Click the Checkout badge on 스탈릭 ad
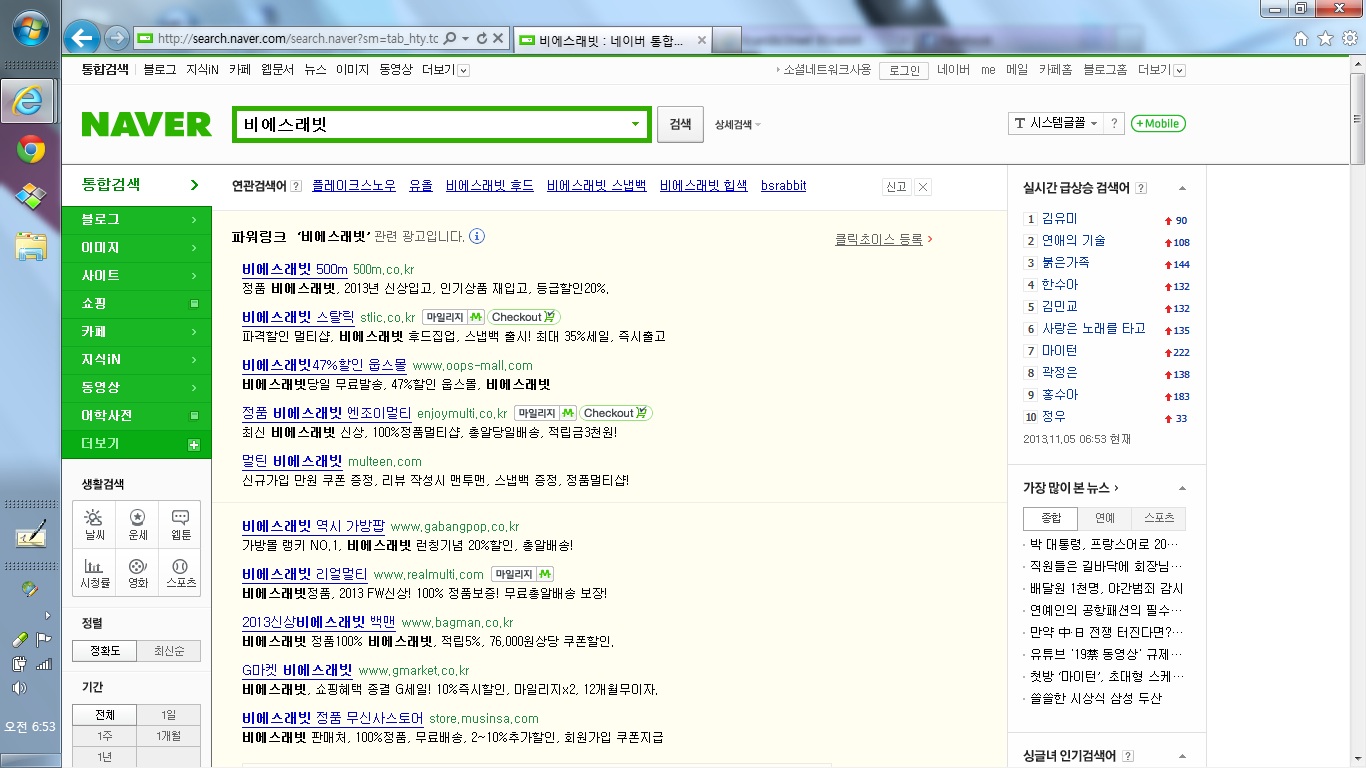 (x=524, y=317)
